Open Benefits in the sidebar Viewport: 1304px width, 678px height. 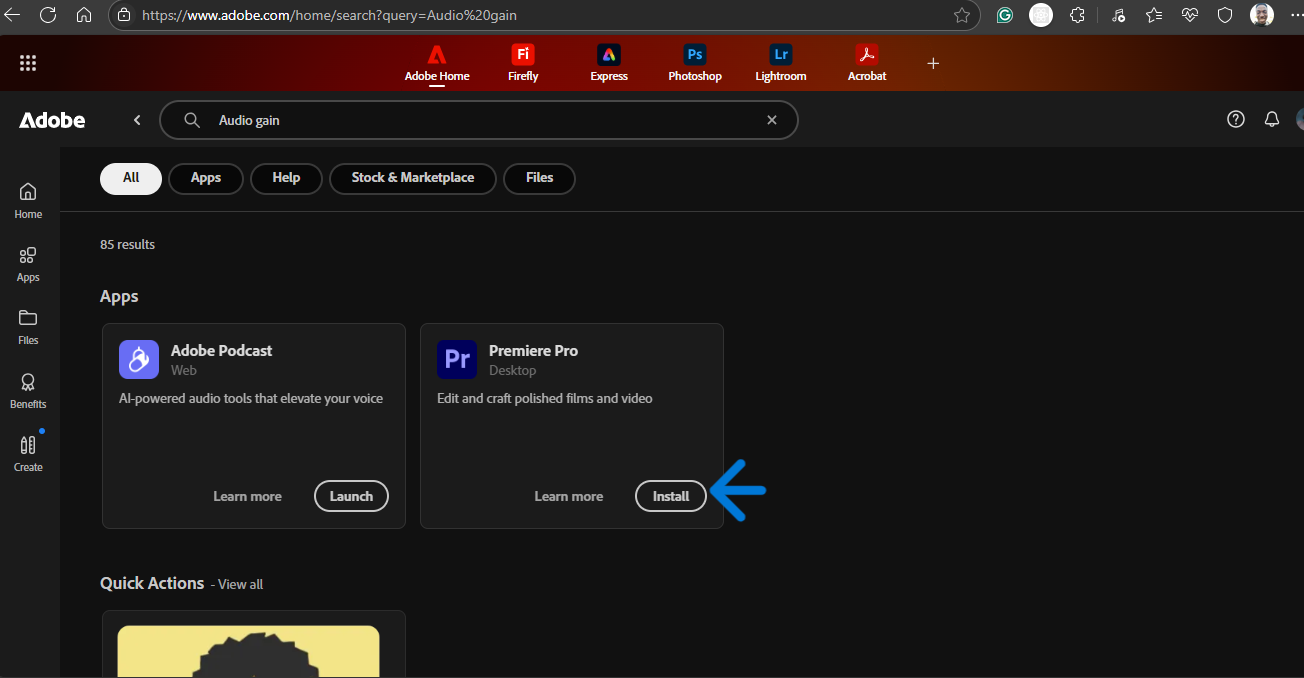click(28, 391)
